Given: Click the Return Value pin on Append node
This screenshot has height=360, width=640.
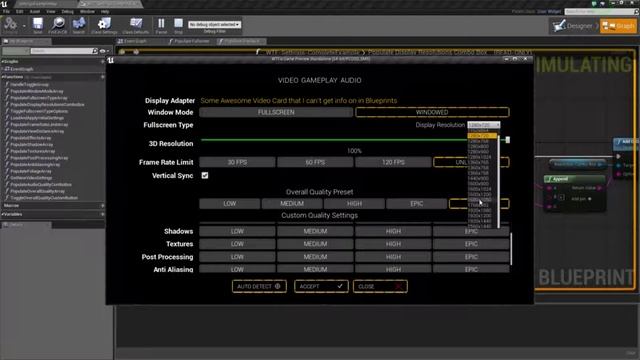Looking at the screenshot, I should click(x=600, y=188).
